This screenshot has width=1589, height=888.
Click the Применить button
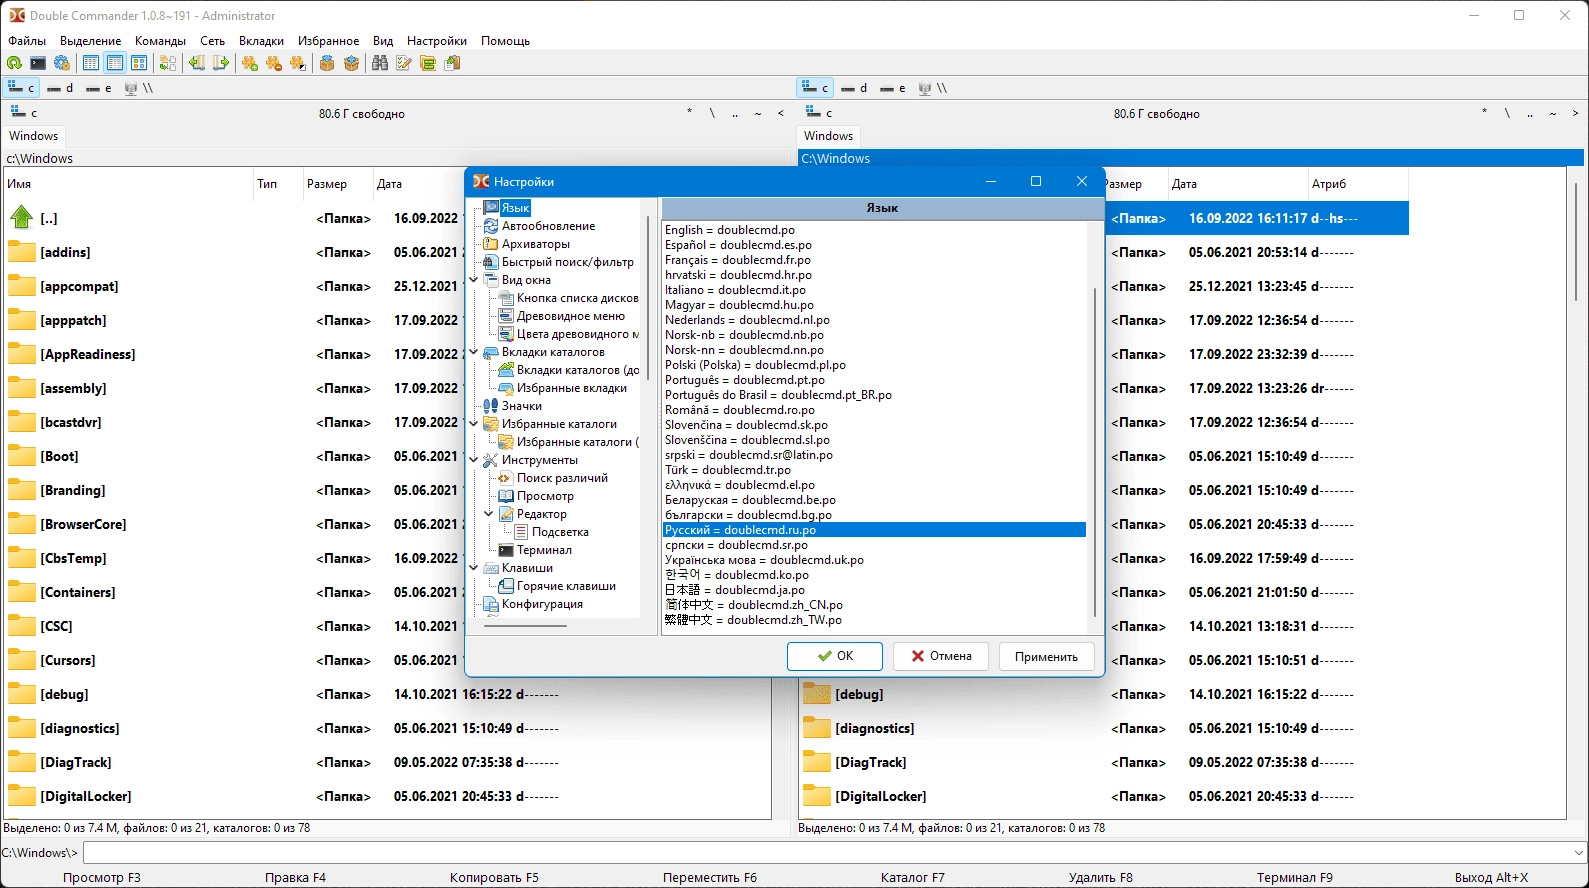click(x=1046, y=656)
